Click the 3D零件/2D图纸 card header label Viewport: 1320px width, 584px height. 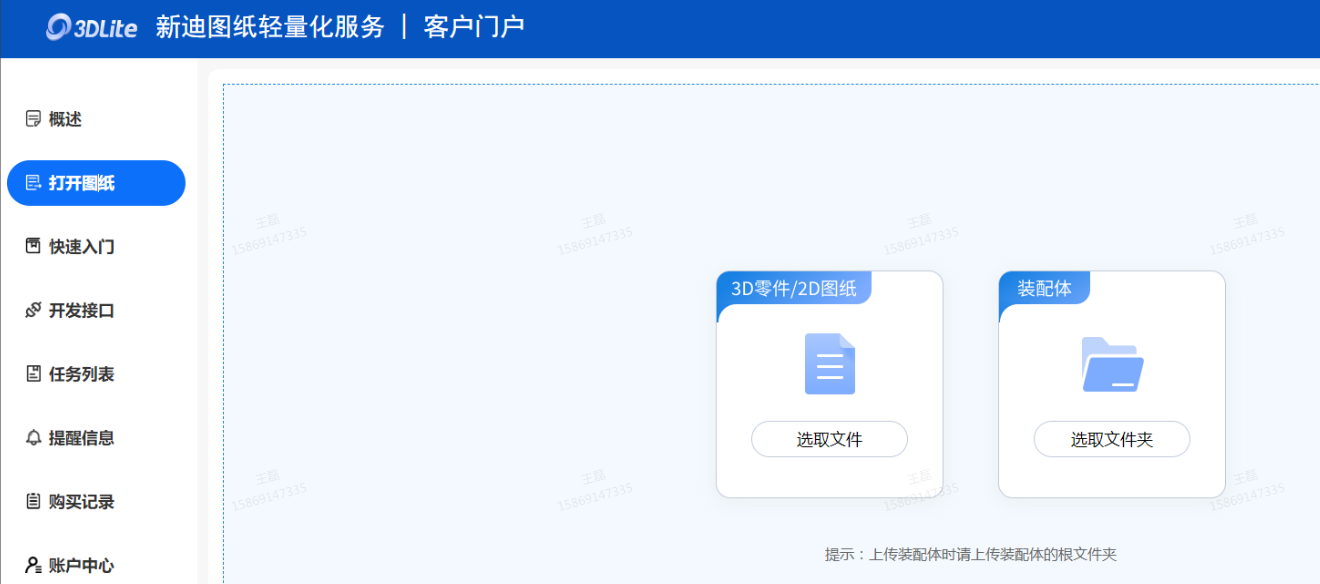click(x=793, y=289)
